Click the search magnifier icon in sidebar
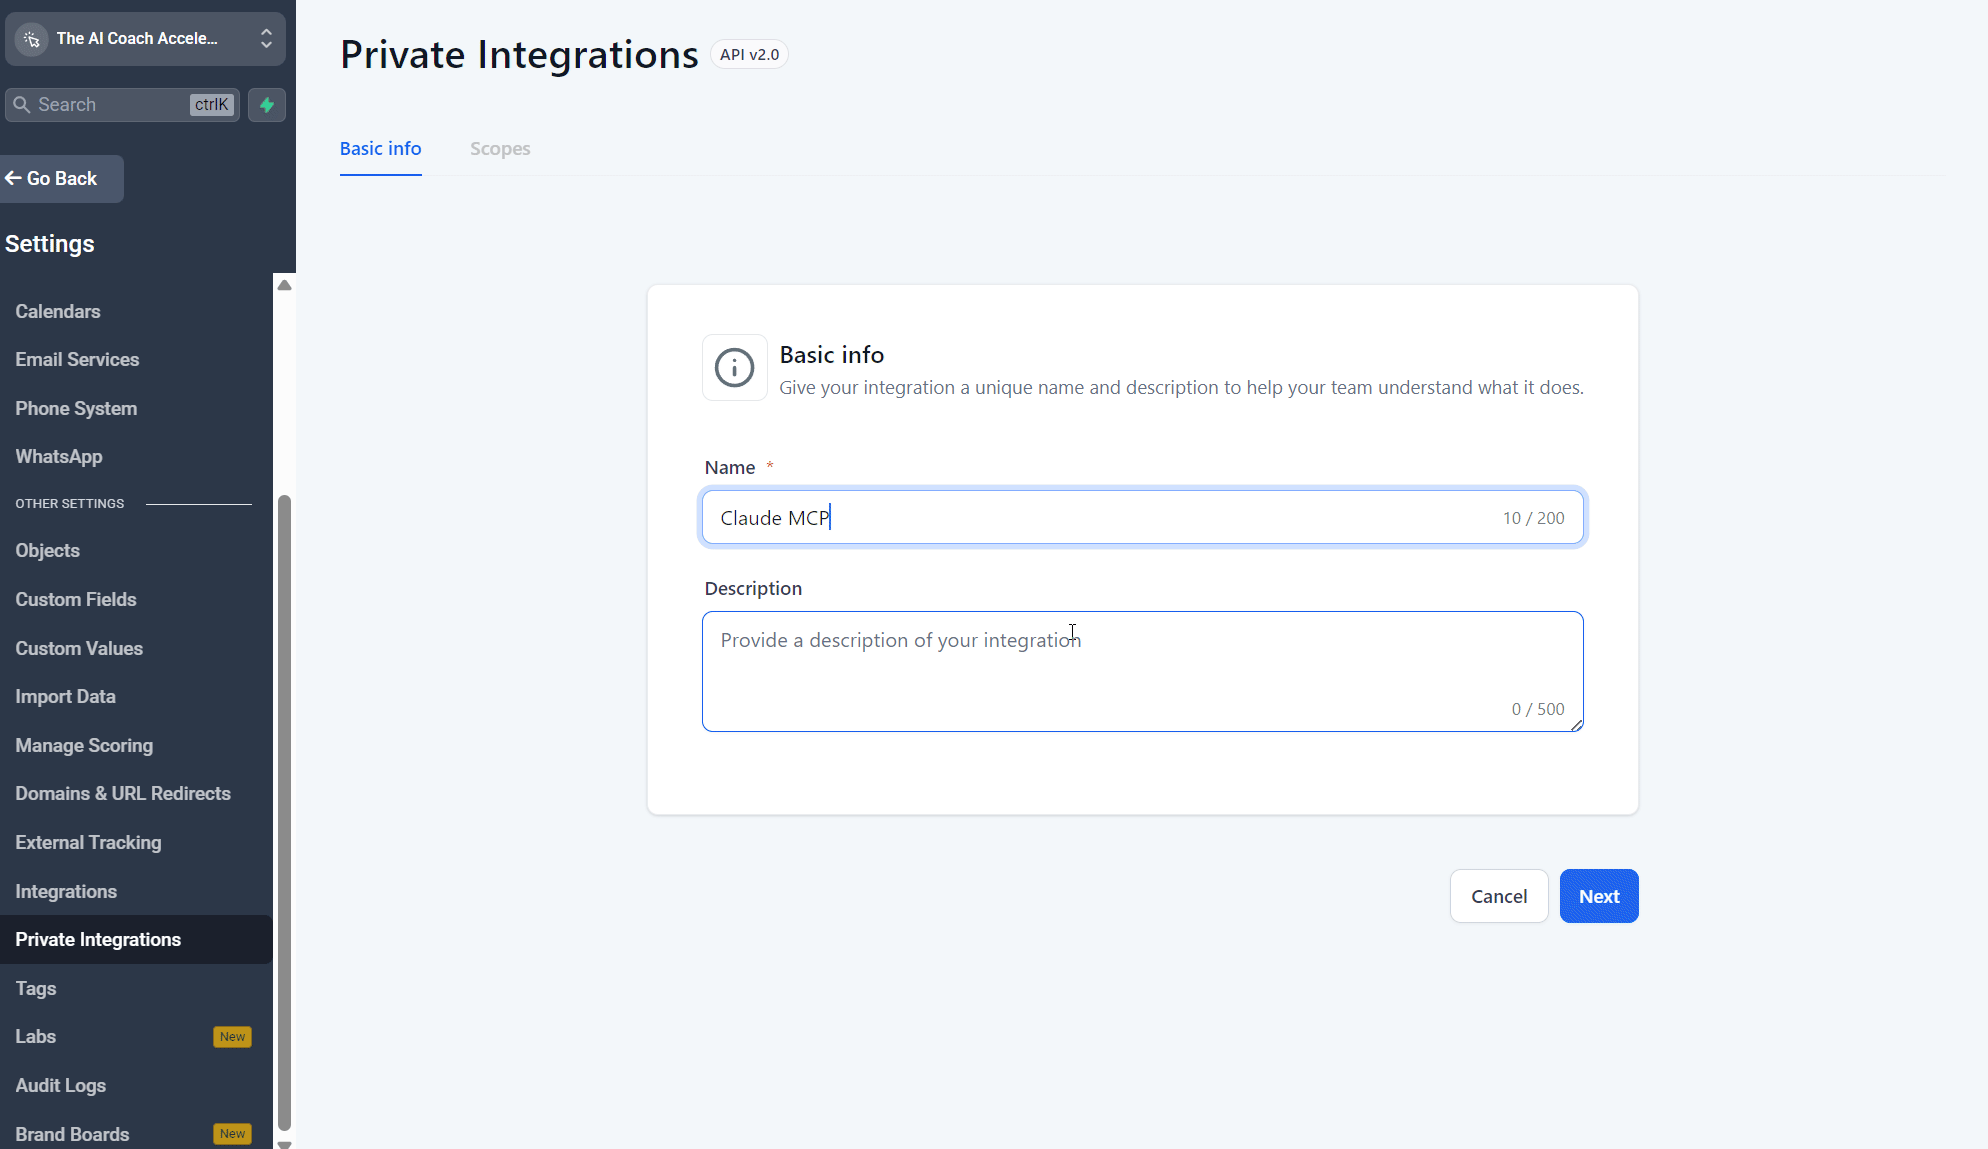Image resolution: width=1988 pixels, height=1149 pixels. coord(21,105)
